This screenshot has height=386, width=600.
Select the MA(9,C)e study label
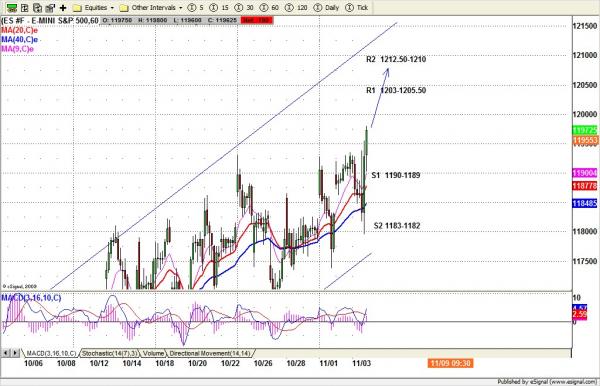(x=17, y=49)
